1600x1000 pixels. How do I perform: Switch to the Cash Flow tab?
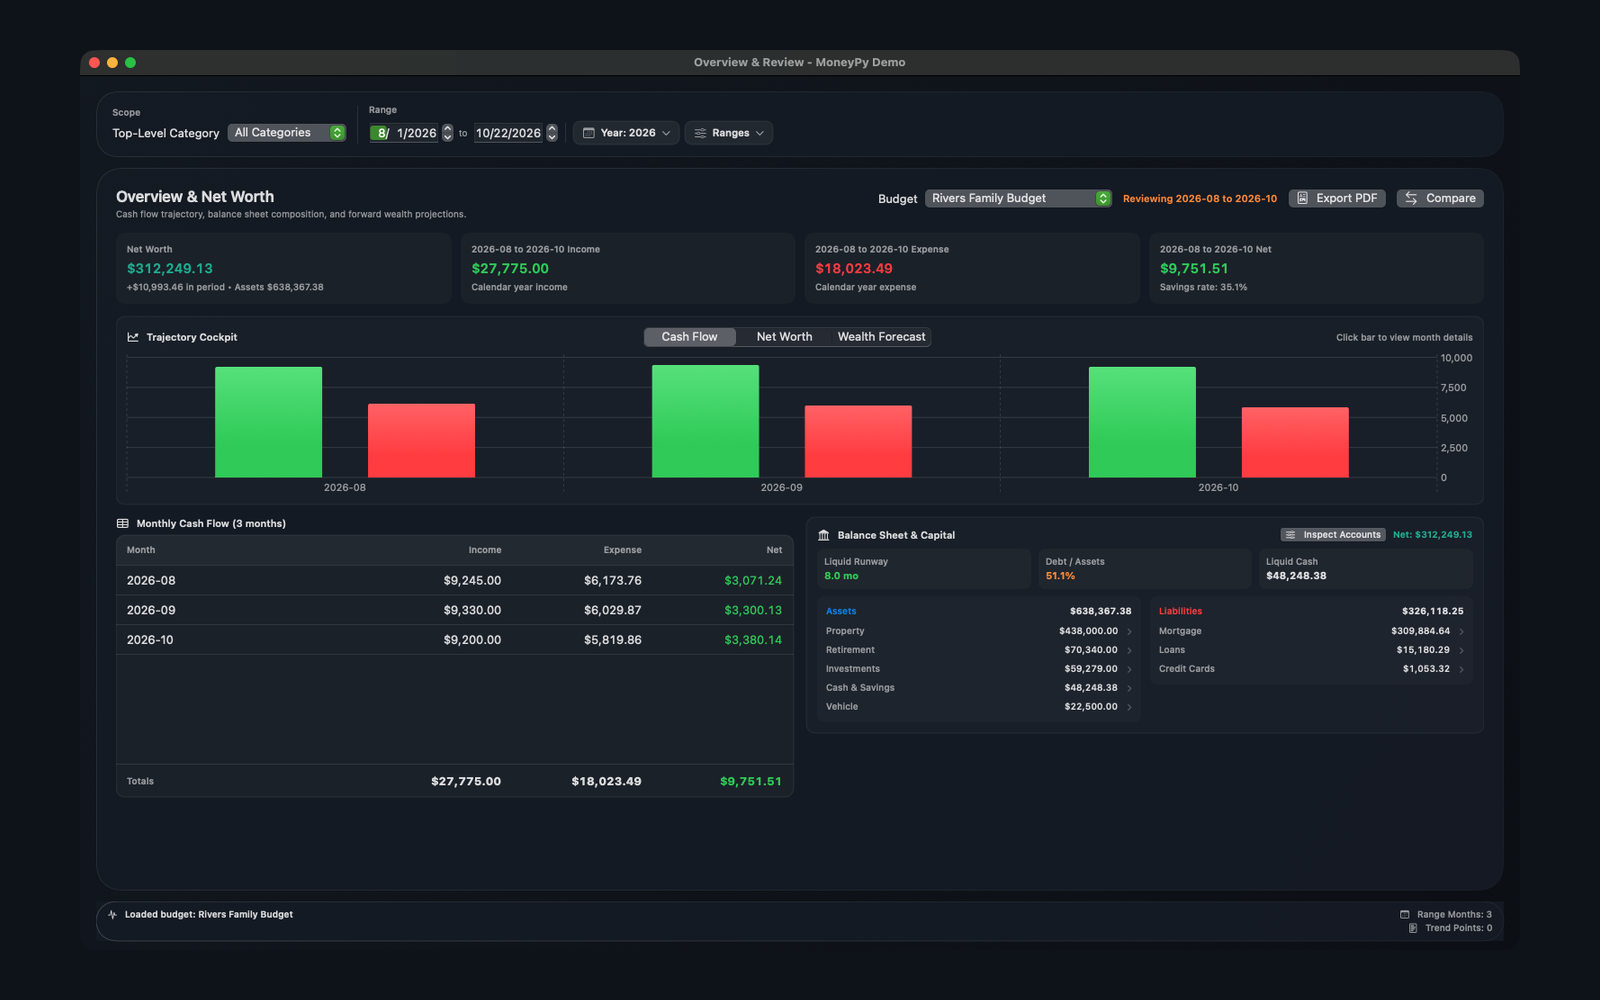point(689,337)
